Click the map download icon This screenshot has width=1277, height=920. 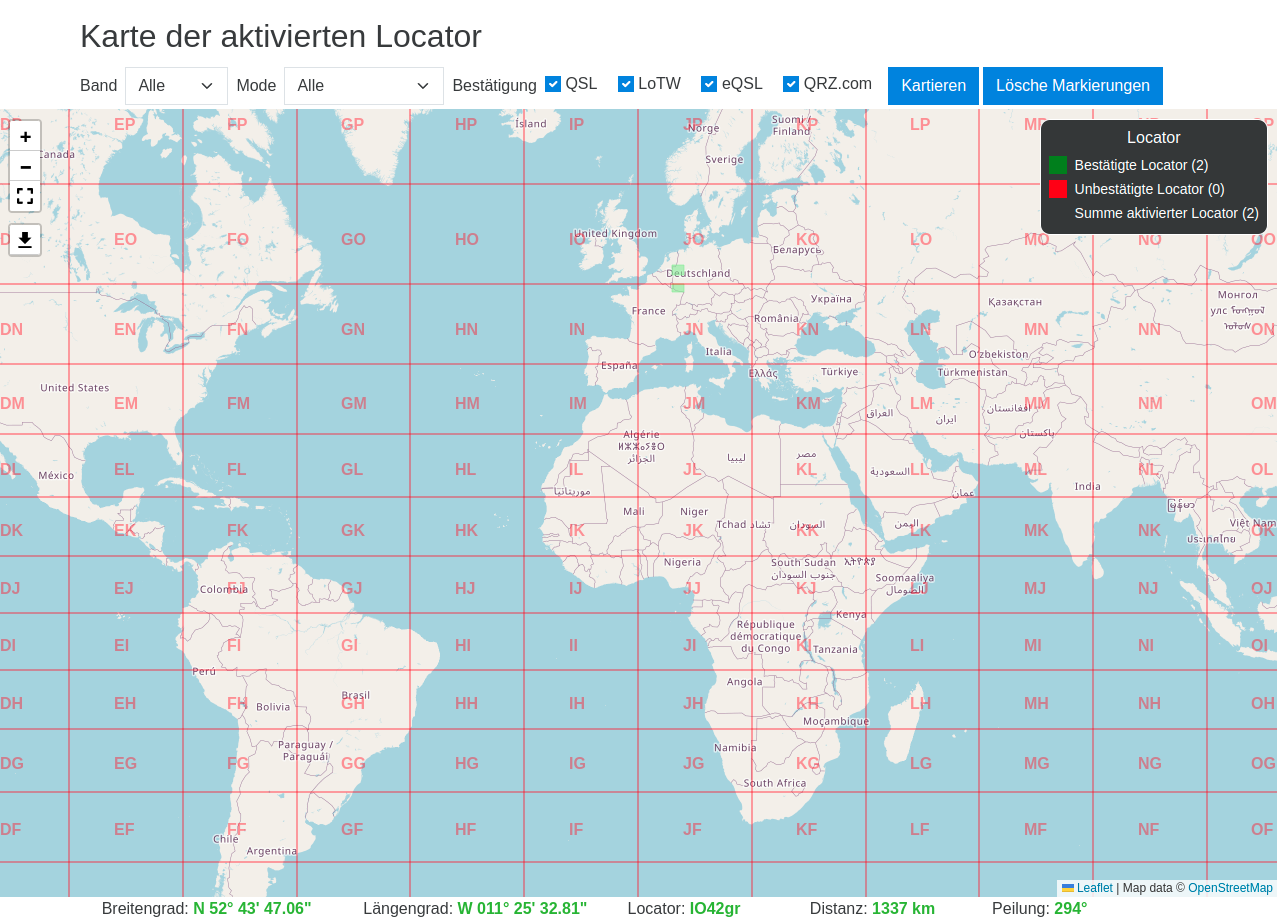(x=25, y=240)
